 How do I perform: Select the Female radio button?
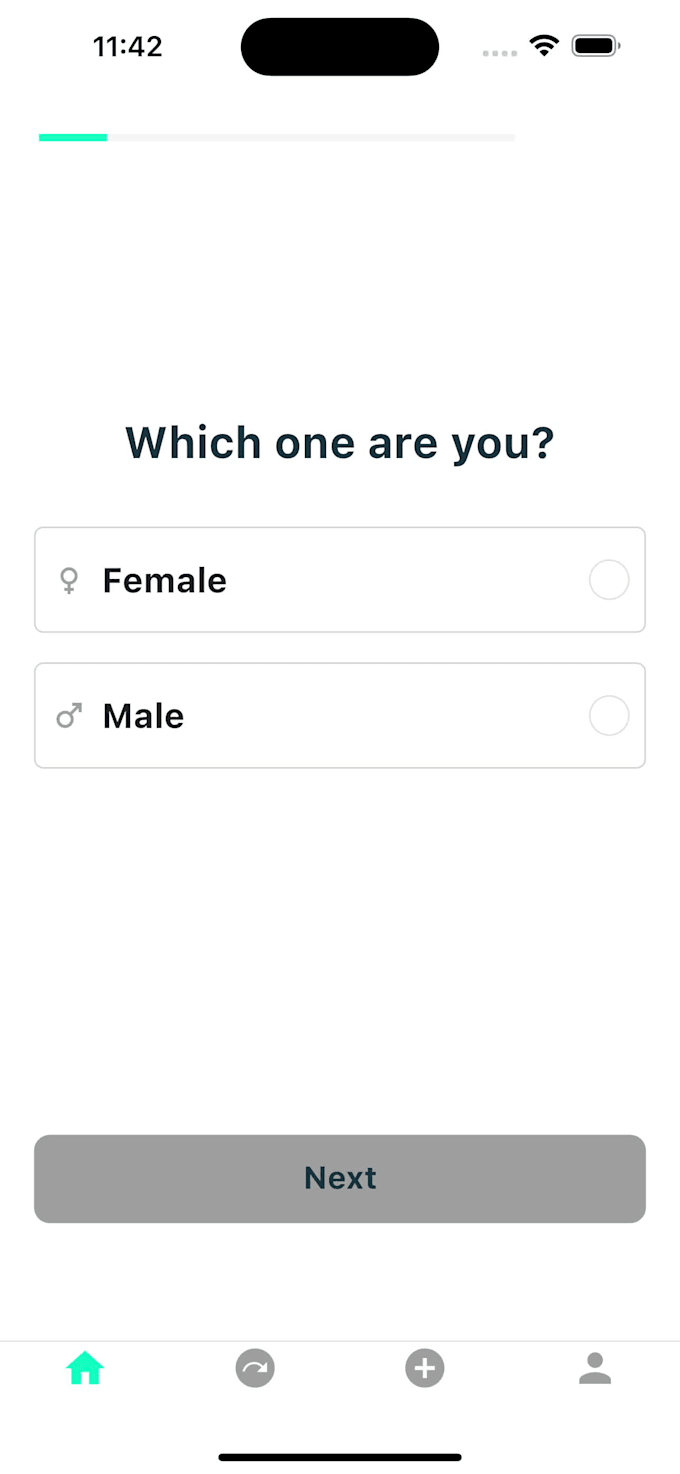click(609, 580)
